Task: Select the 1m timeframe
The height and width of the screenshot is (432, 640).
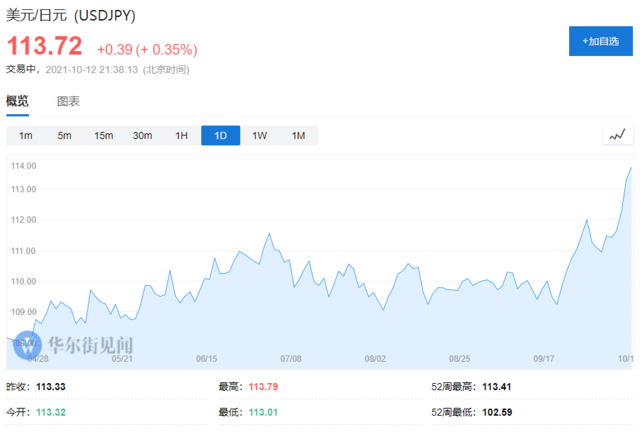Action: (26, 136)
